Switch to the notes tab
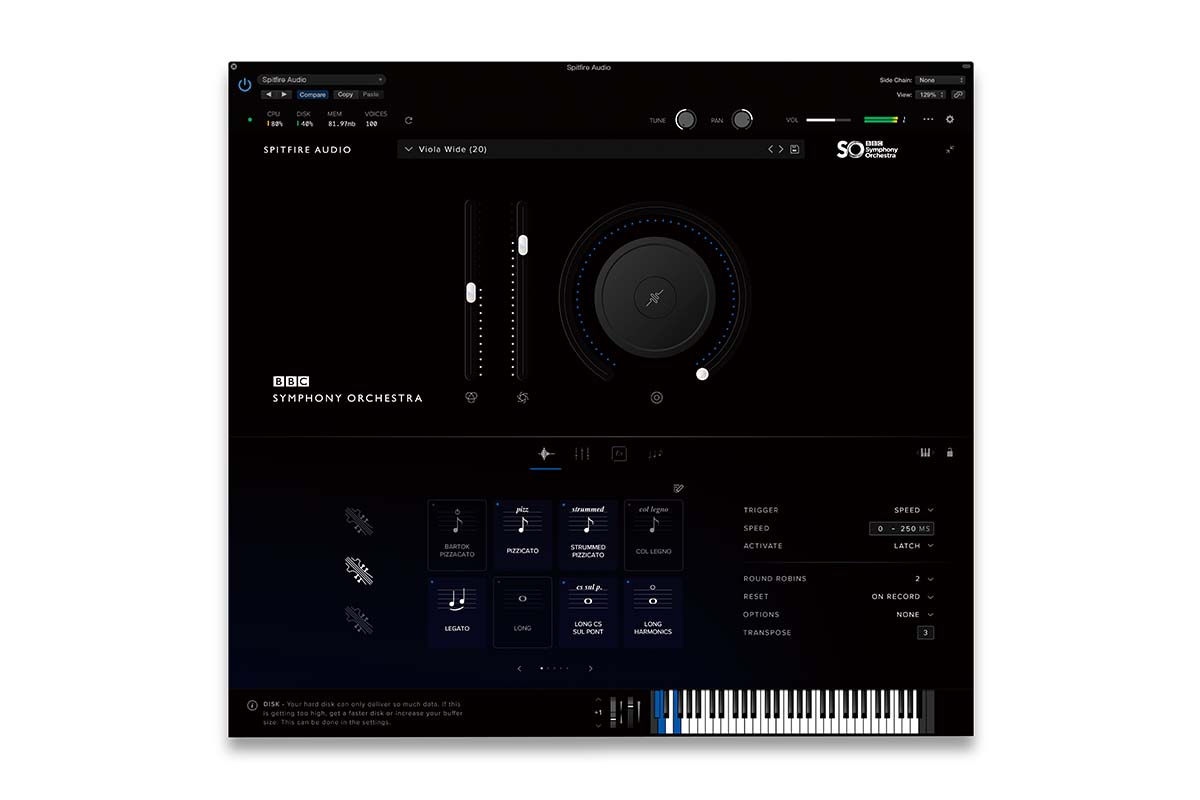 655,453
